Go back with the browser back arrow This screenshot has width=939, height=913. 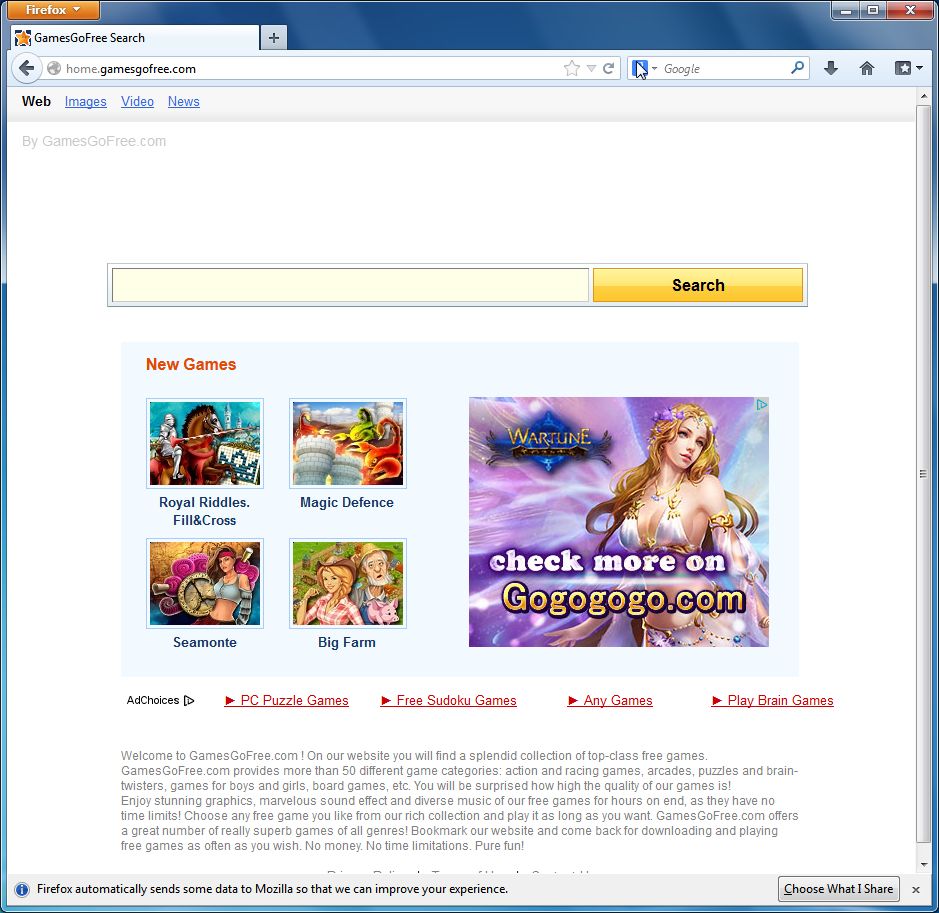[26, 68]
